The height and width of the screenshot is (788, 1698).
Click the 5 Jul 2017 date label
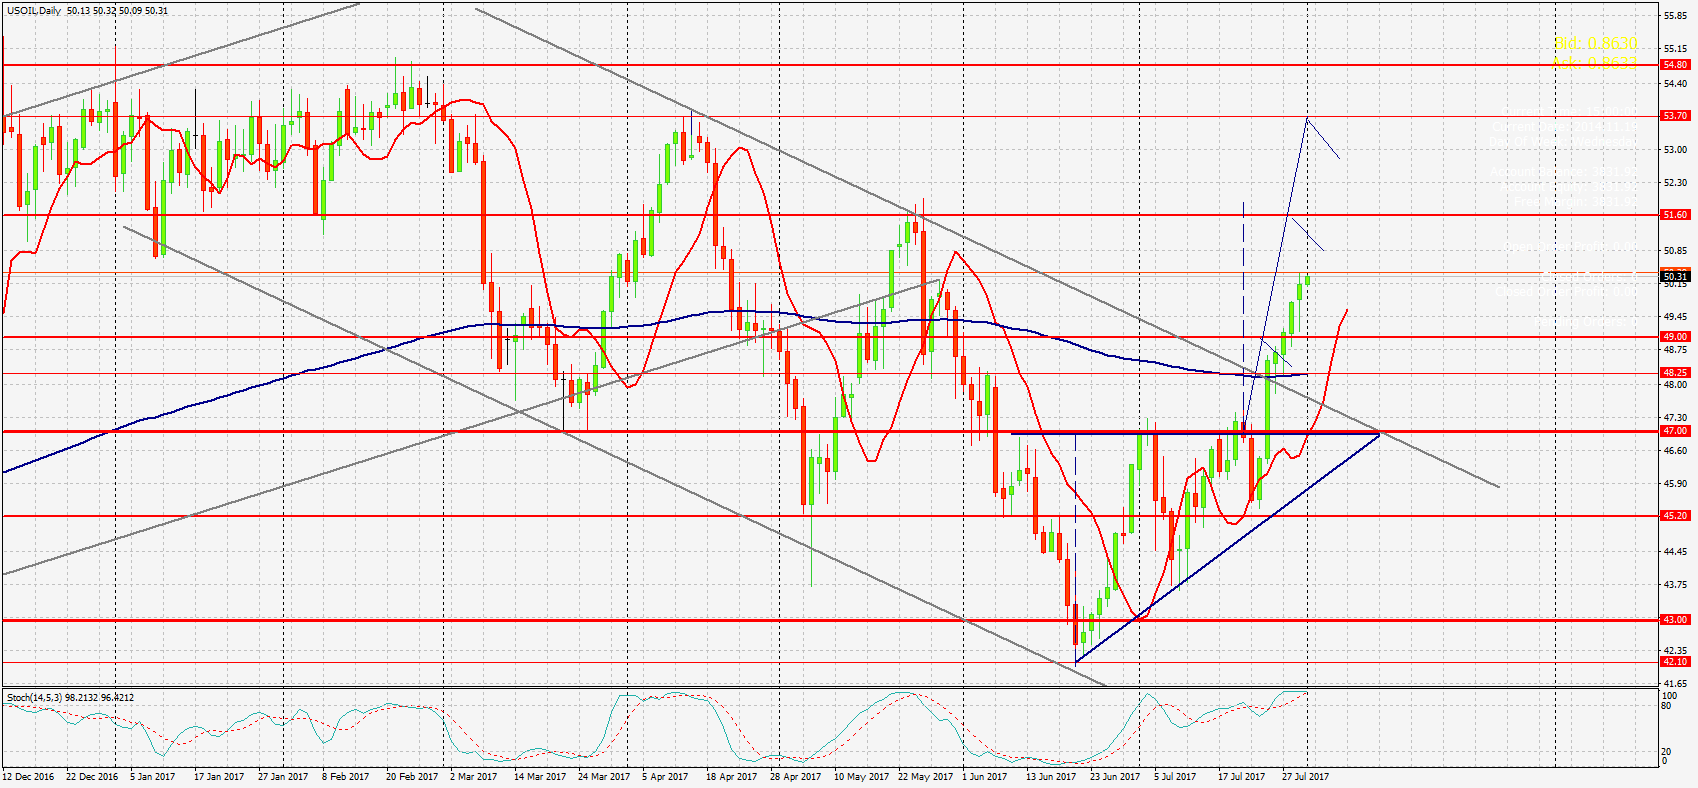click(x=1175, y=777)
